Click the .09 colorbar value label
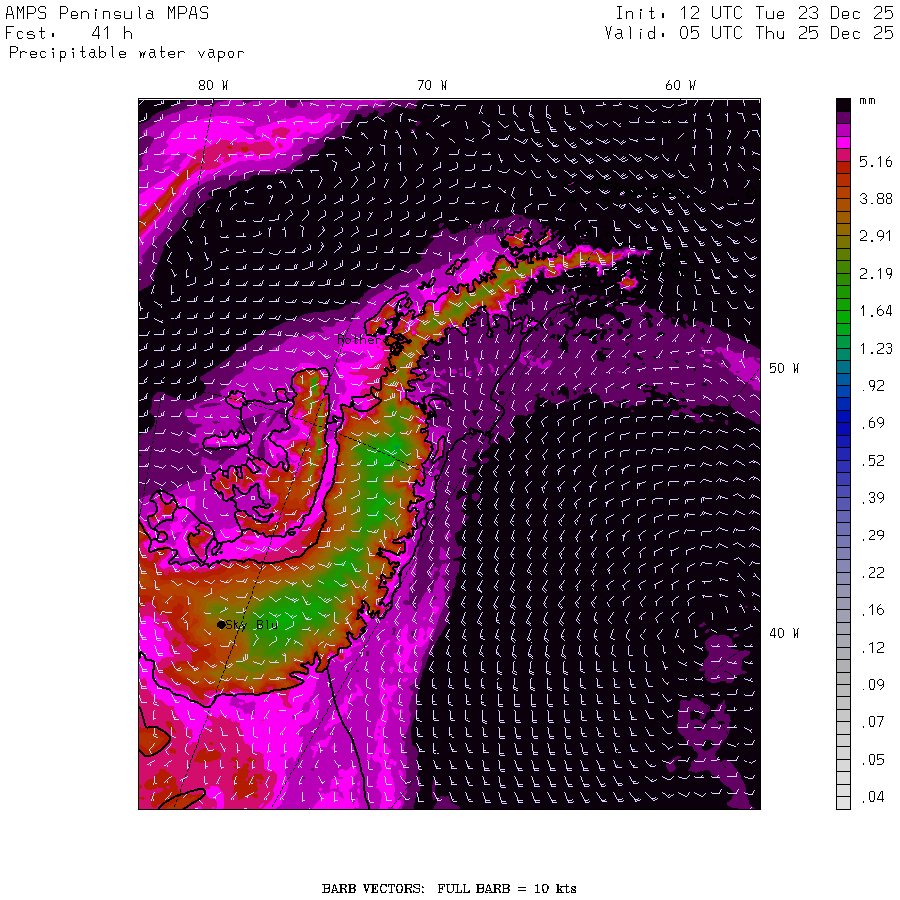 (x=873, y=685)
